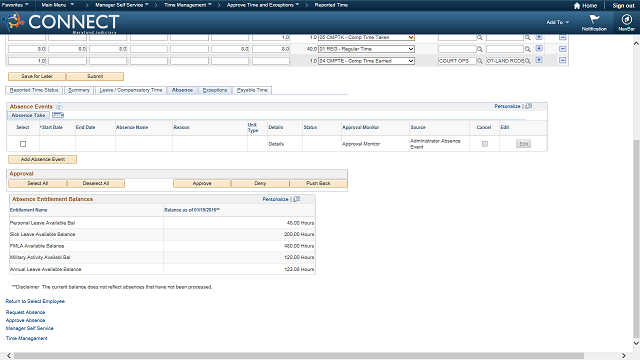Screen dimensions: 640x360
Task: Select the Absence Take grid tab
Action: 28,116
